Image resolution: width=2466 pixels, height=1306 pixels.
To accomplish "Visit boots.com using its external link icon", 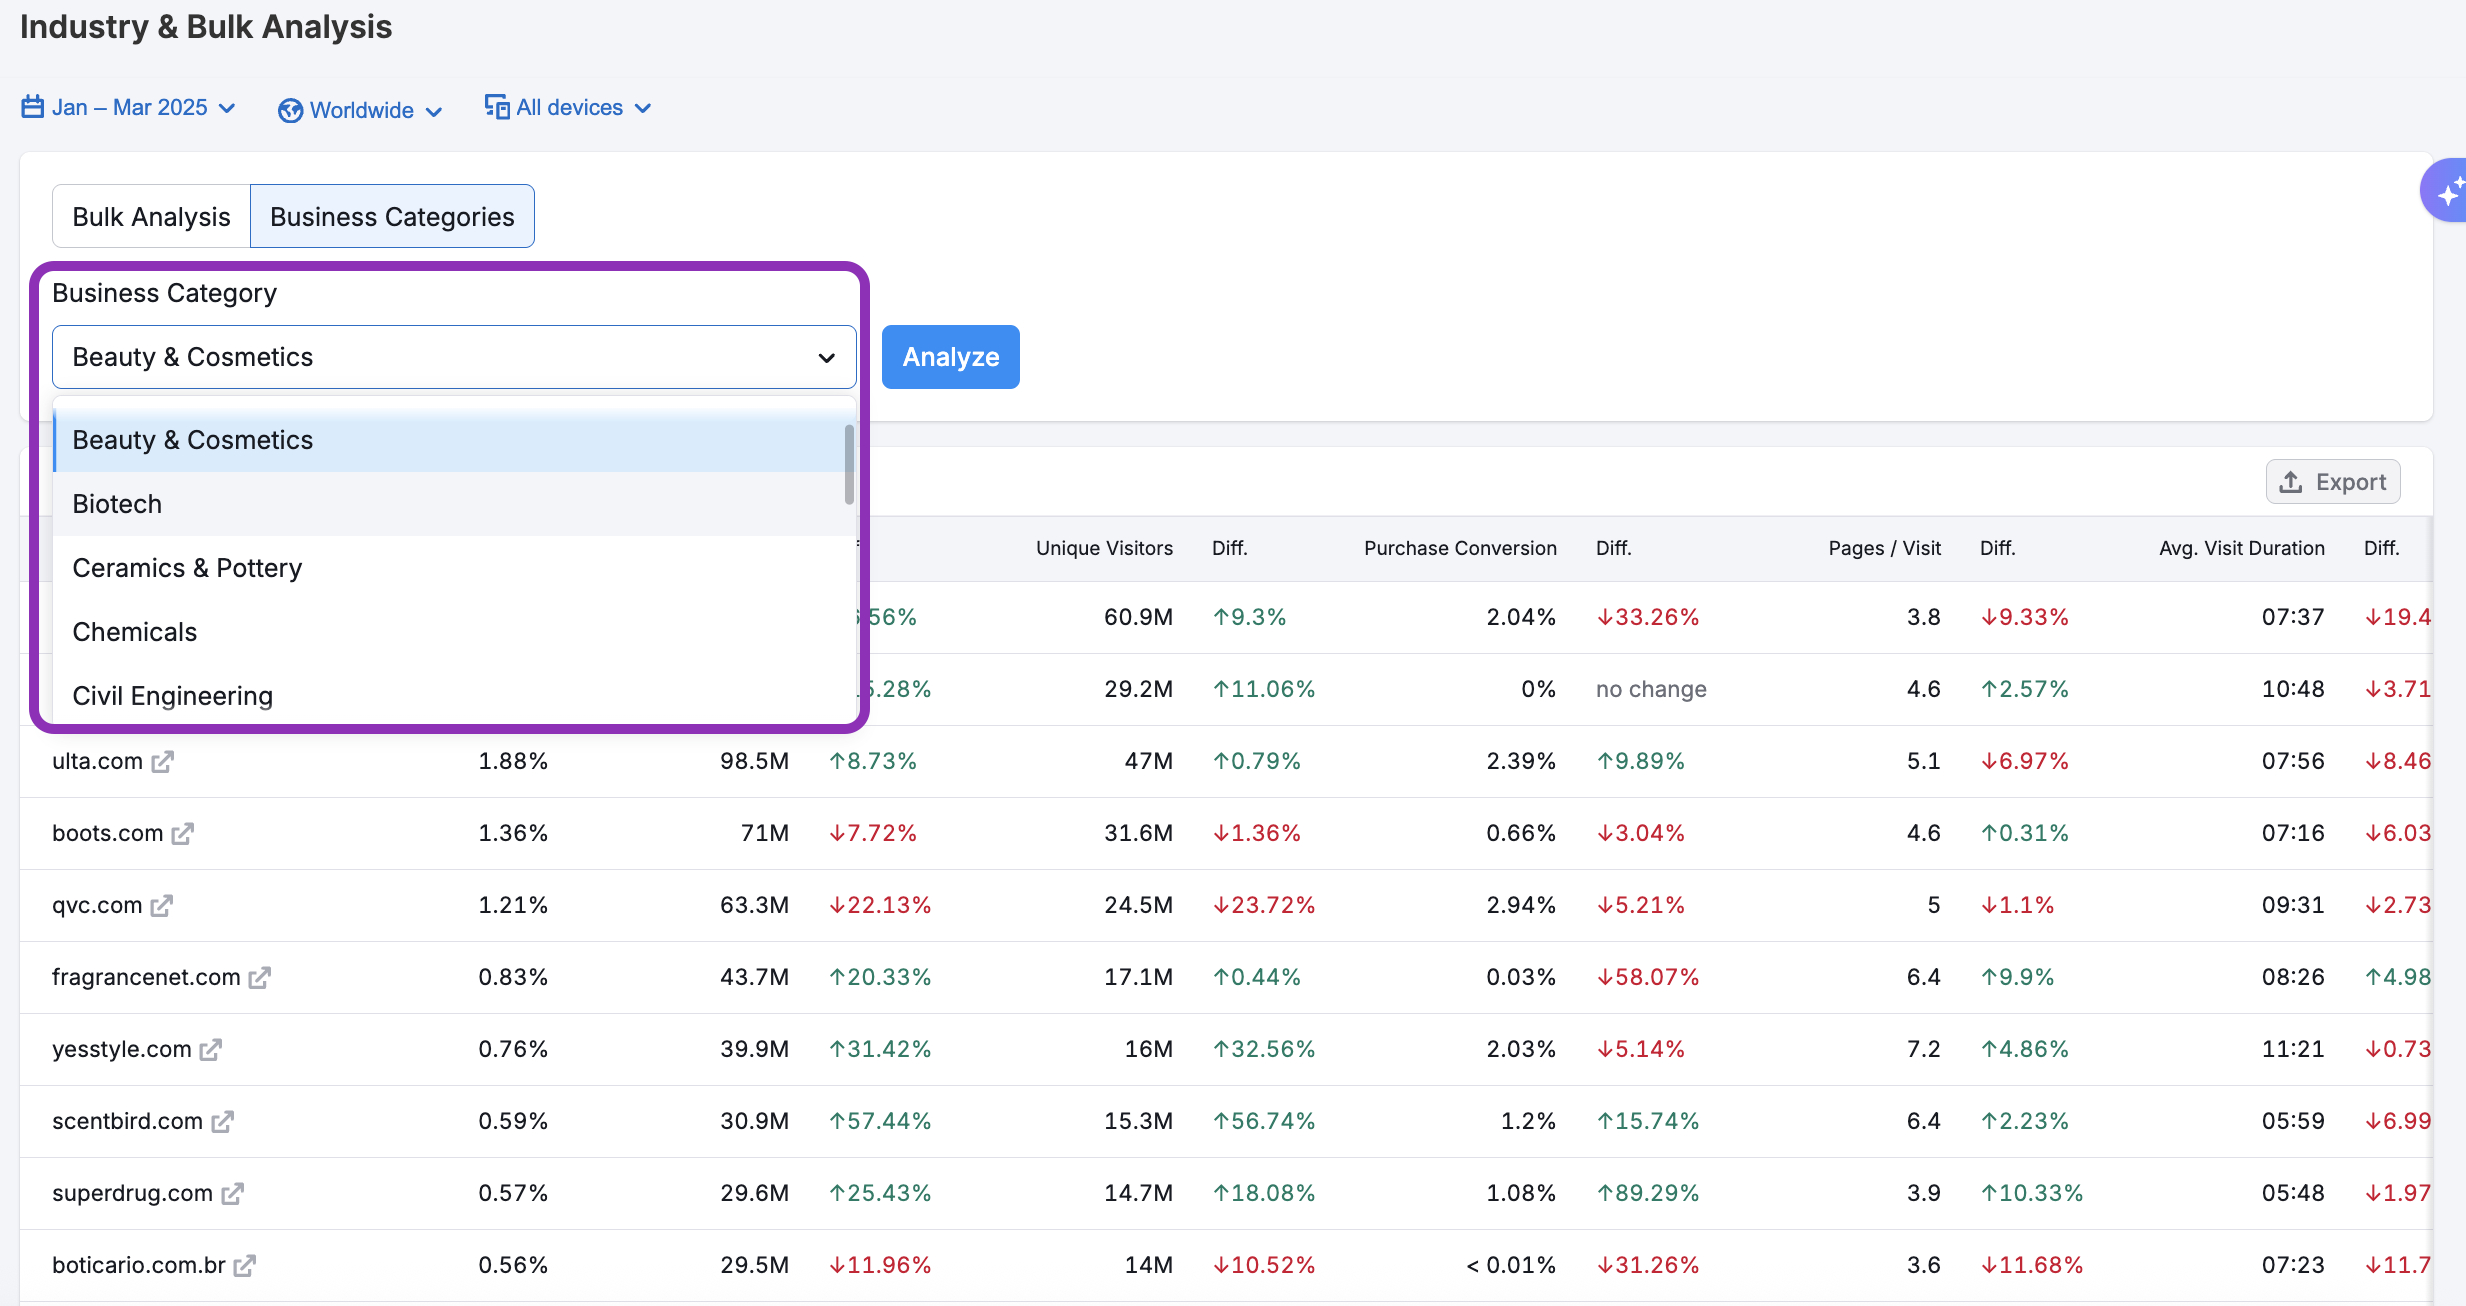I will (185, 833).
